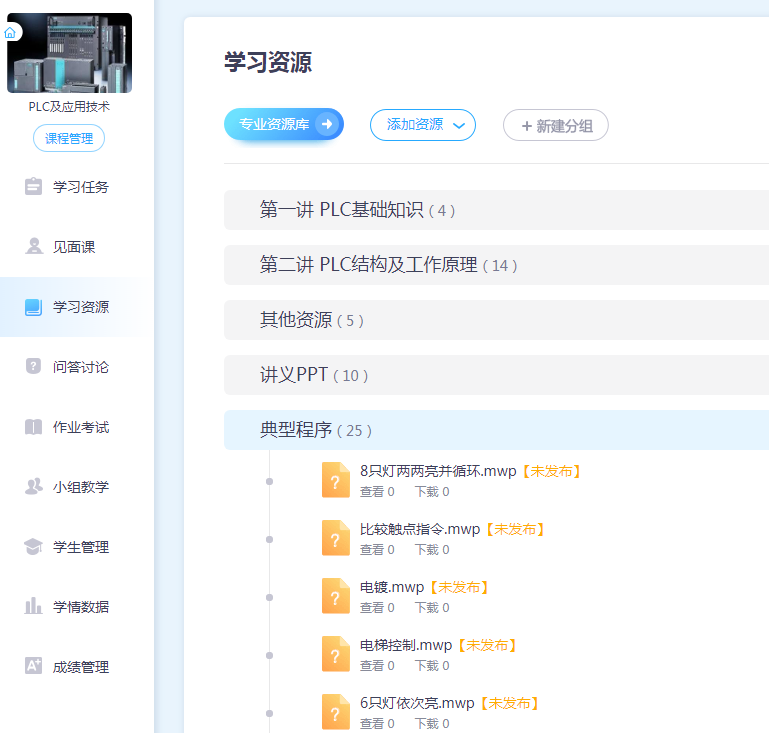Viewport: 769px width, 733px height.
Task: Expand 第二讲 PLC结构及工作原理 group
Action: tap(496, 265)
